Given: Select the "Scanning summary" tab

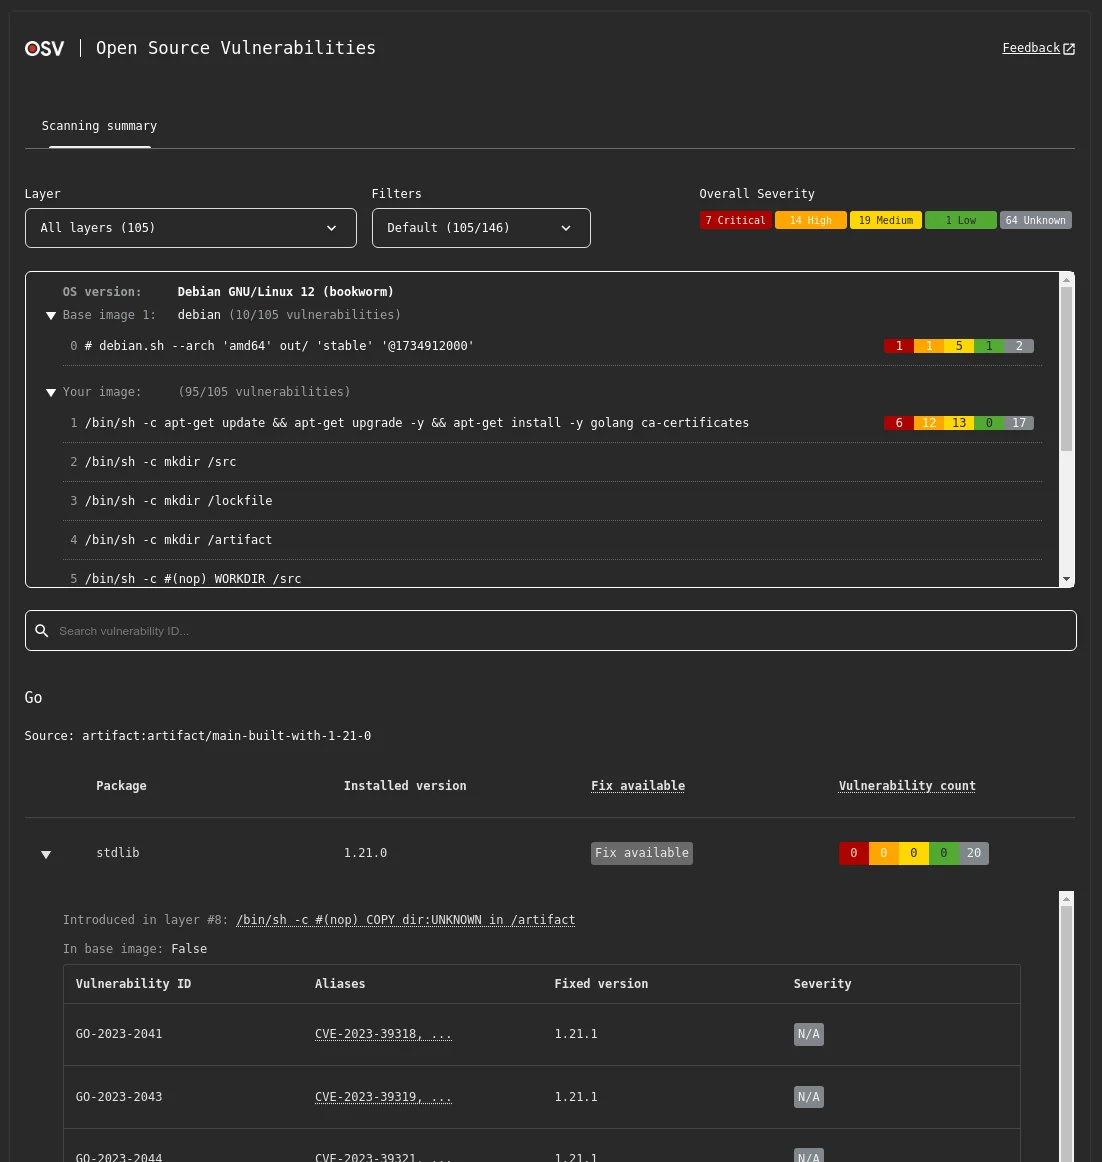Looking at the screenshot, I should [99, 126].
